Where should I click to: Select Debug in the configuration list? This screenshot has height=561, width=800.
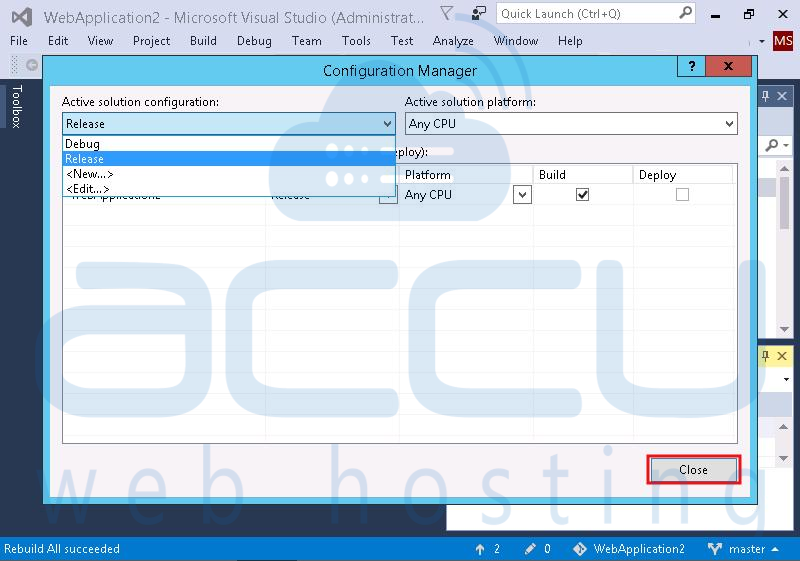pyautogui.click(x=229, y=144)
